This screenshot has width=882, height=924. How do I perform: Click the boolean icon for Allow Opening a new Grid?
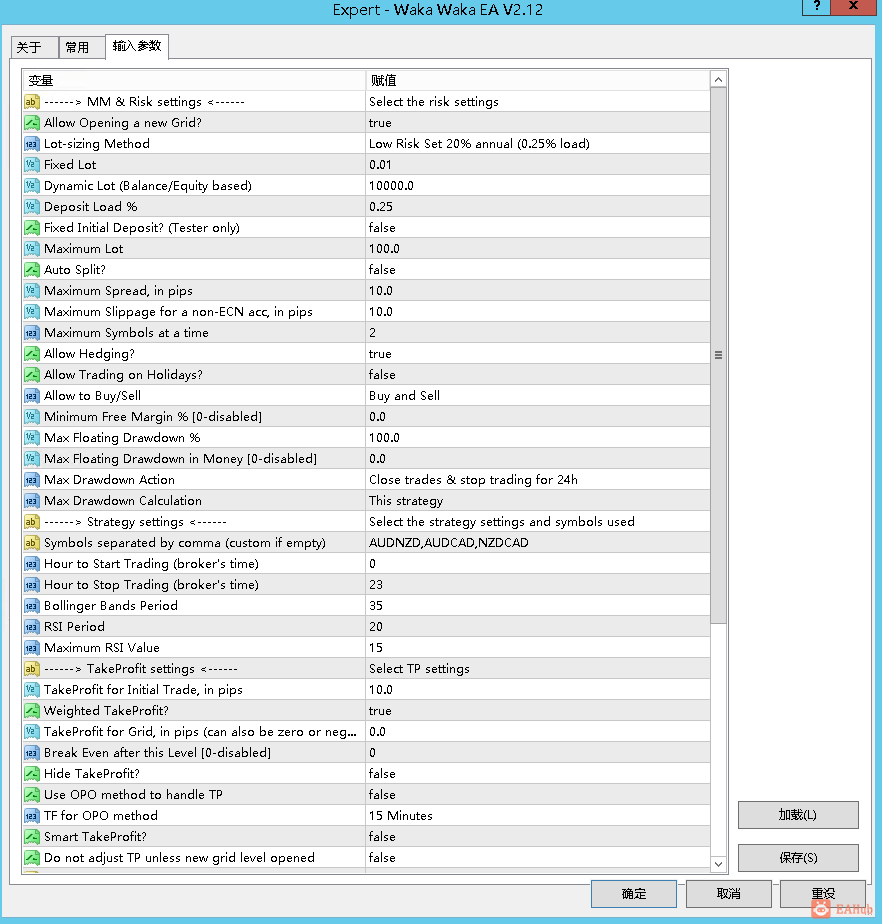(x=32, y=123)
